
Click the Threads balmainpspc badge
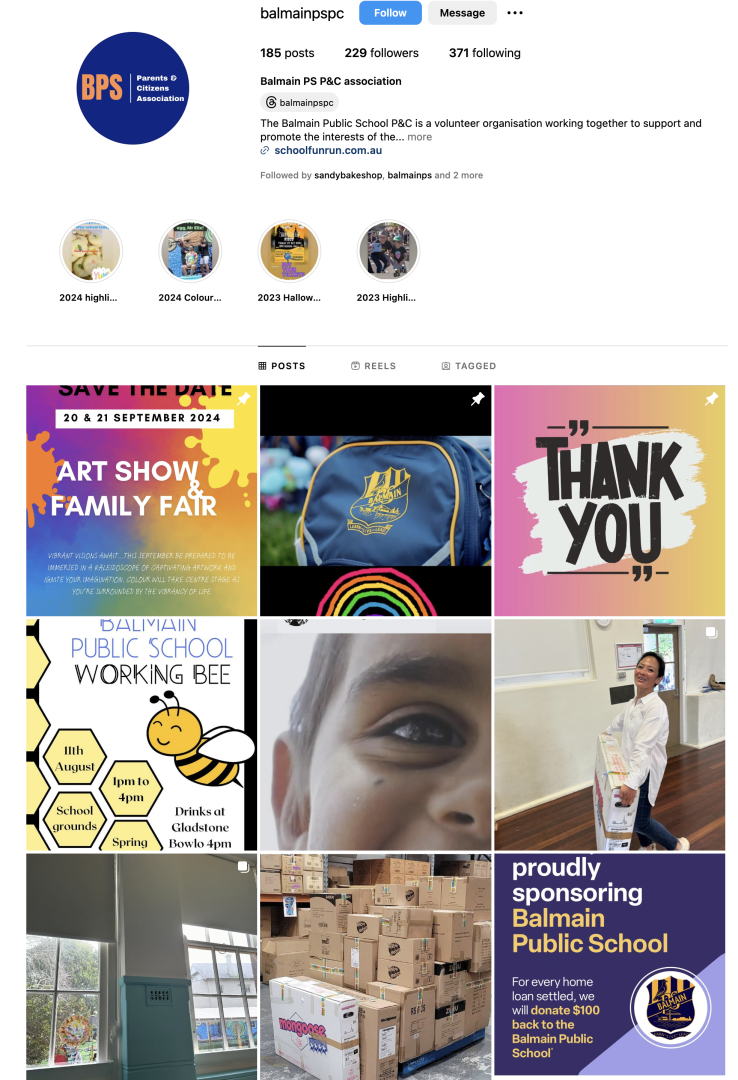300,103
